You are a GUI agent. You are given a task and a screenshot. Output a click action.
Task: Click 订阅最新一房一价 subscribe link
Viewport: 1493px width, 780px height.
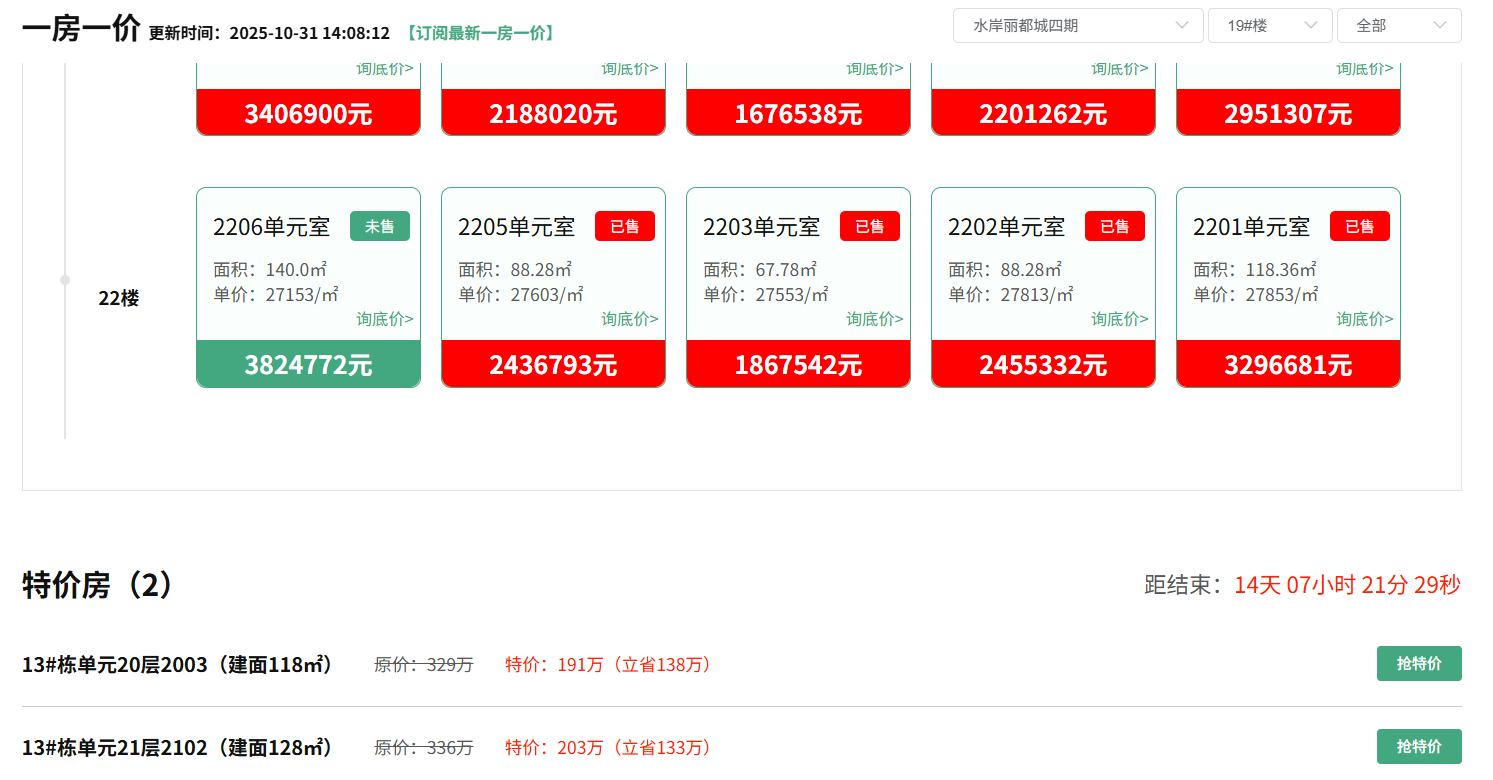(479, 33)
